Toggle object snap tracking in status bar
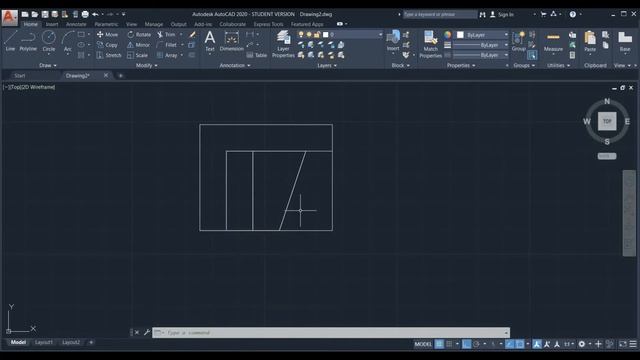The width and height of the screenshot is (640, 360). point(510,344)
